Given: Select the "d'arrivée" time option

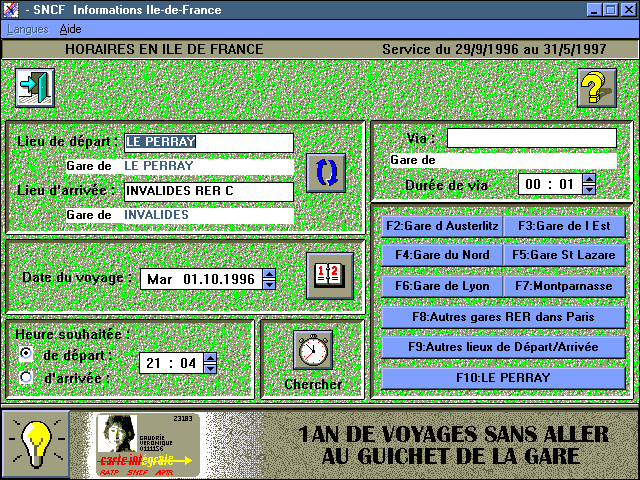Looking at the screenshot, I should [27, 377].
